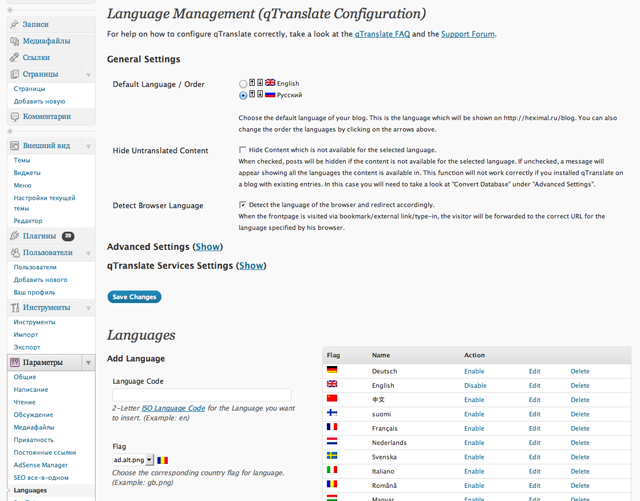Click the Plugins update count badge
The width and height of the screenshot is (640, 501).
[x=68, y=236]
